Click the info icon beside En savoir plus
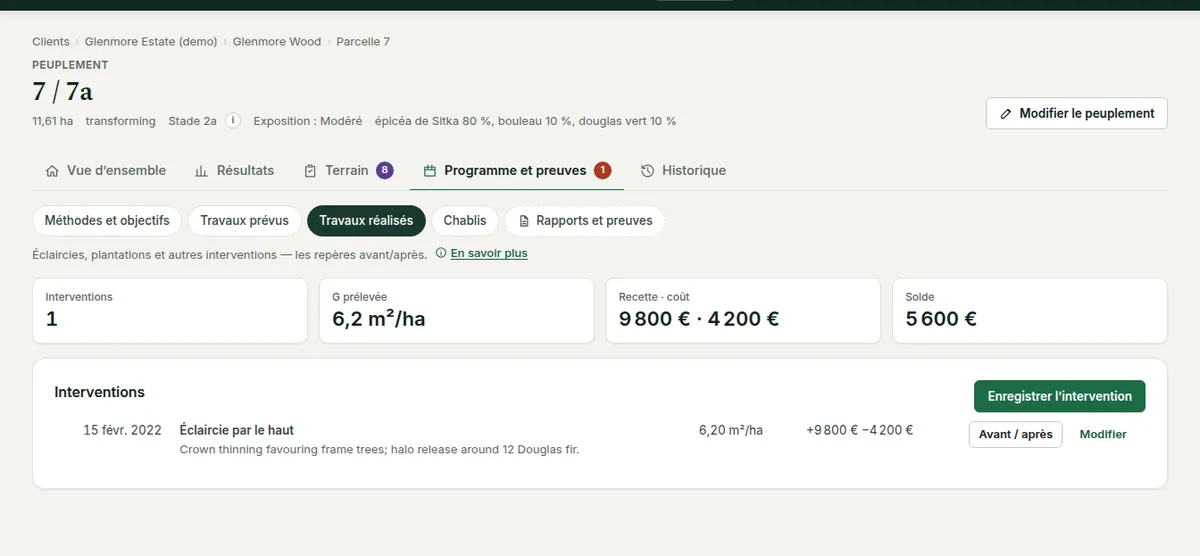The image size is (1200, 556). pyautogui.click(x=440, y=254)
